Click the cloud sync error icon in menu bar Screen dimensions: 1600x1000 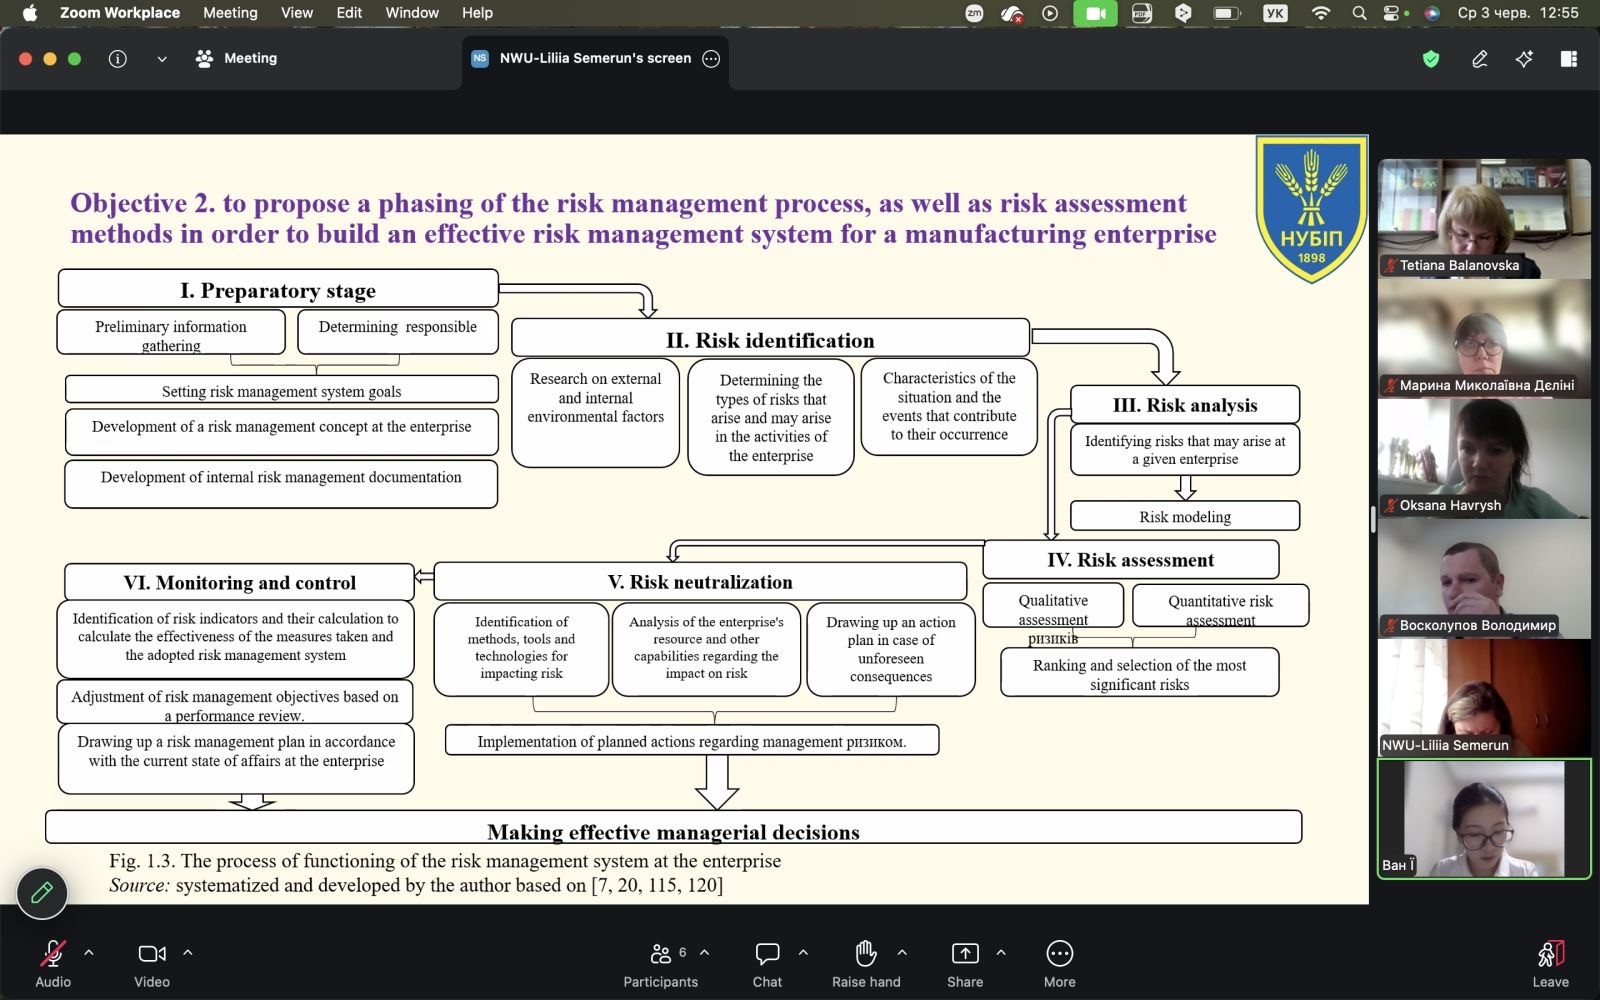(1012, 13)
